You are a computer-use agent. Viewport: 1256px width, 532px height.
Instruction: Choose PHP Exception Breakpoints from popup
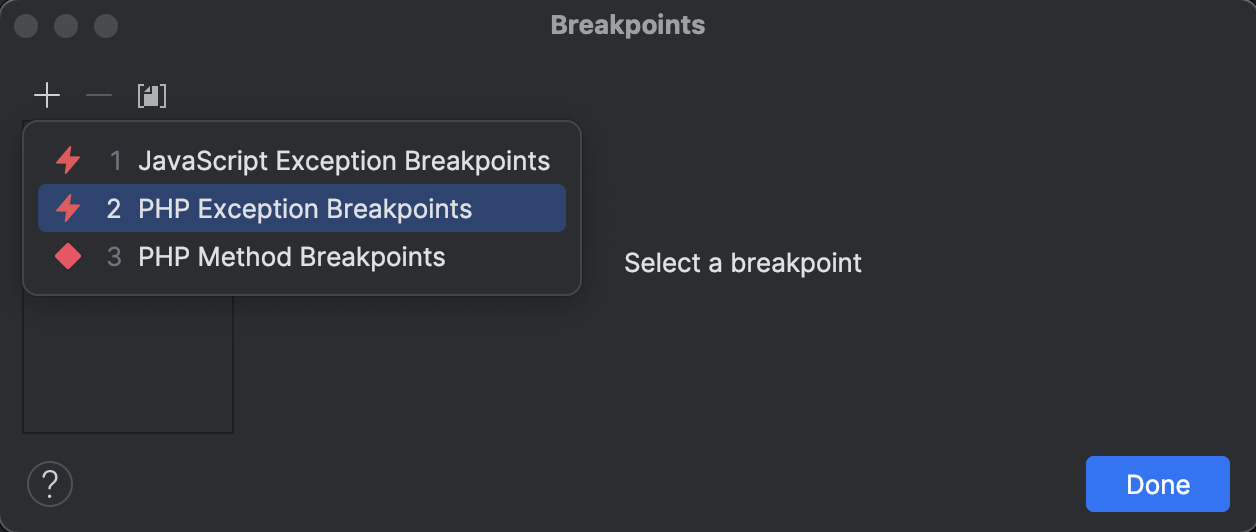(x=305, y=208)
